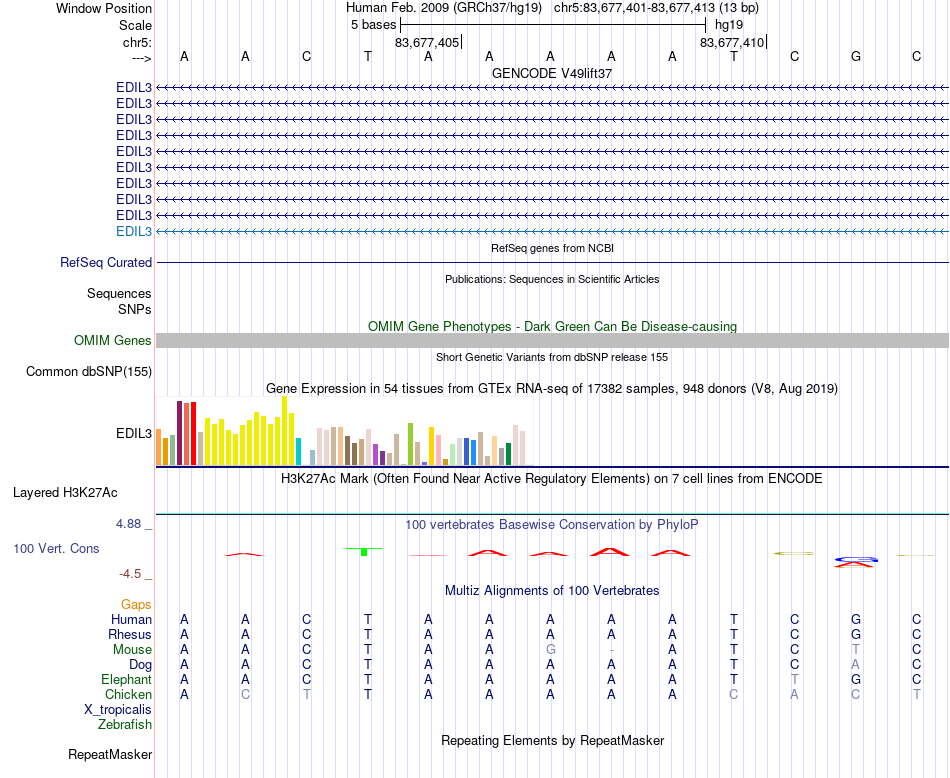Open Publications: Sequences in Scientific Articles title
This screenshot has width=950, height=778.
pos(552,279)
